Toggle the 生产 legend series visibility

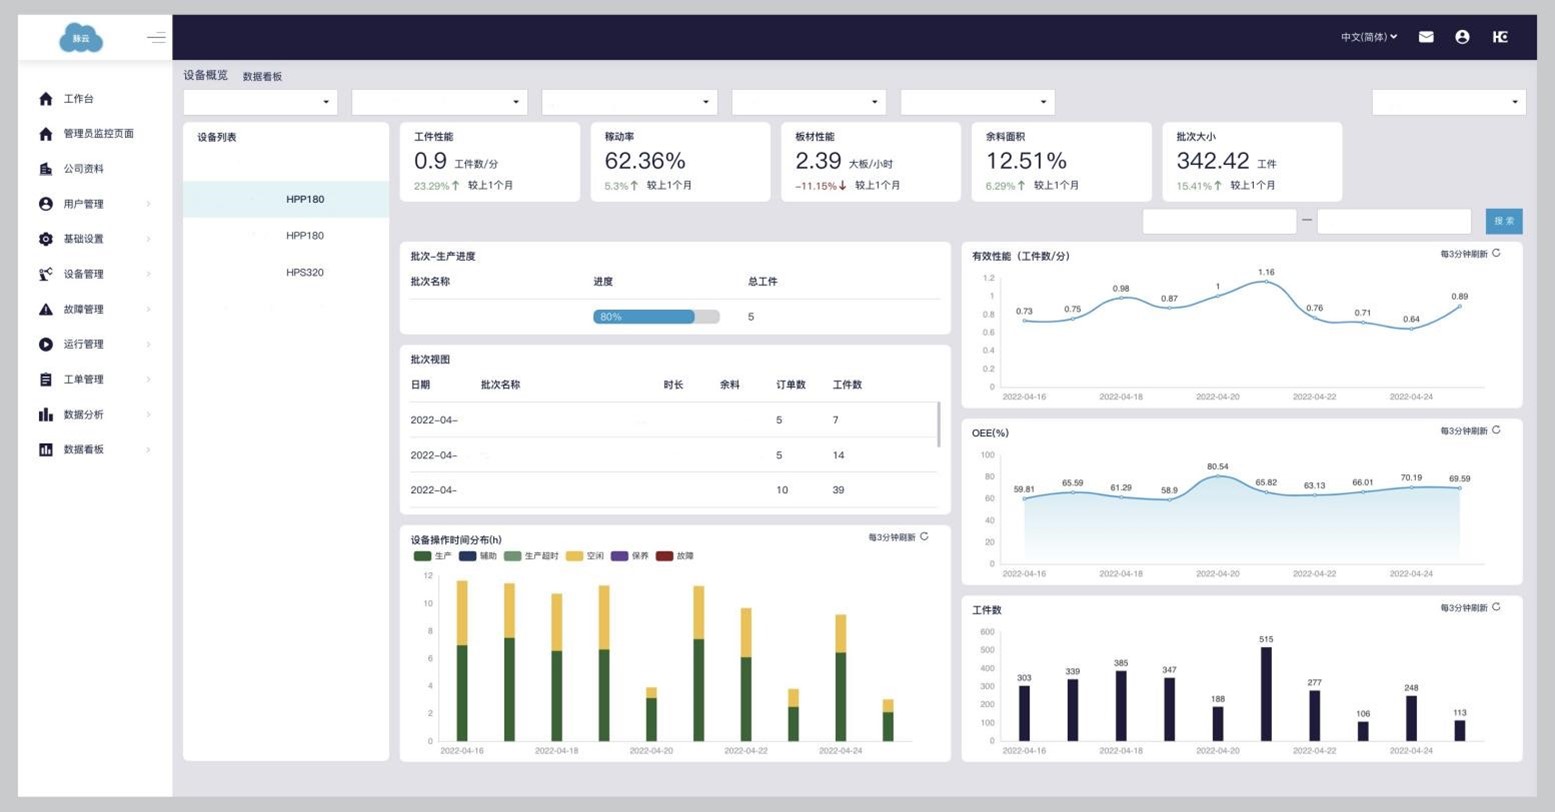click(x=432, y=556)
